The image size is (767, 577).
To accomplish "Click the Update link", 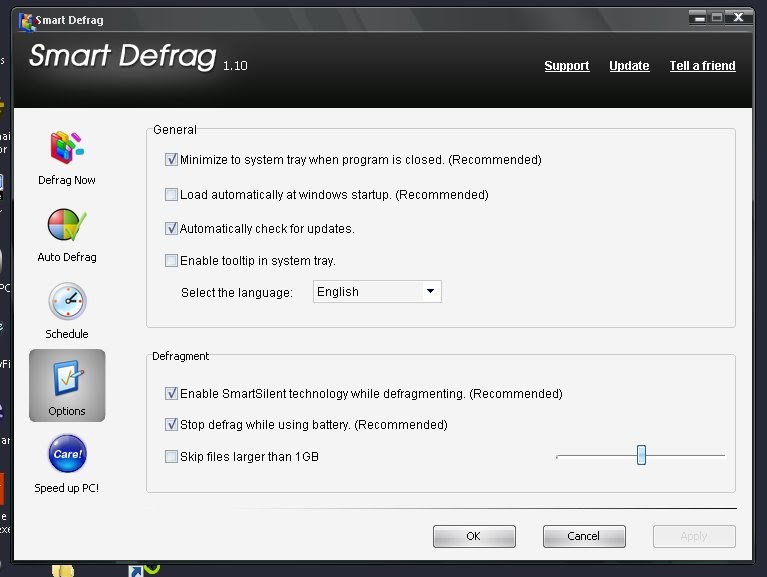I will point(629,66).
